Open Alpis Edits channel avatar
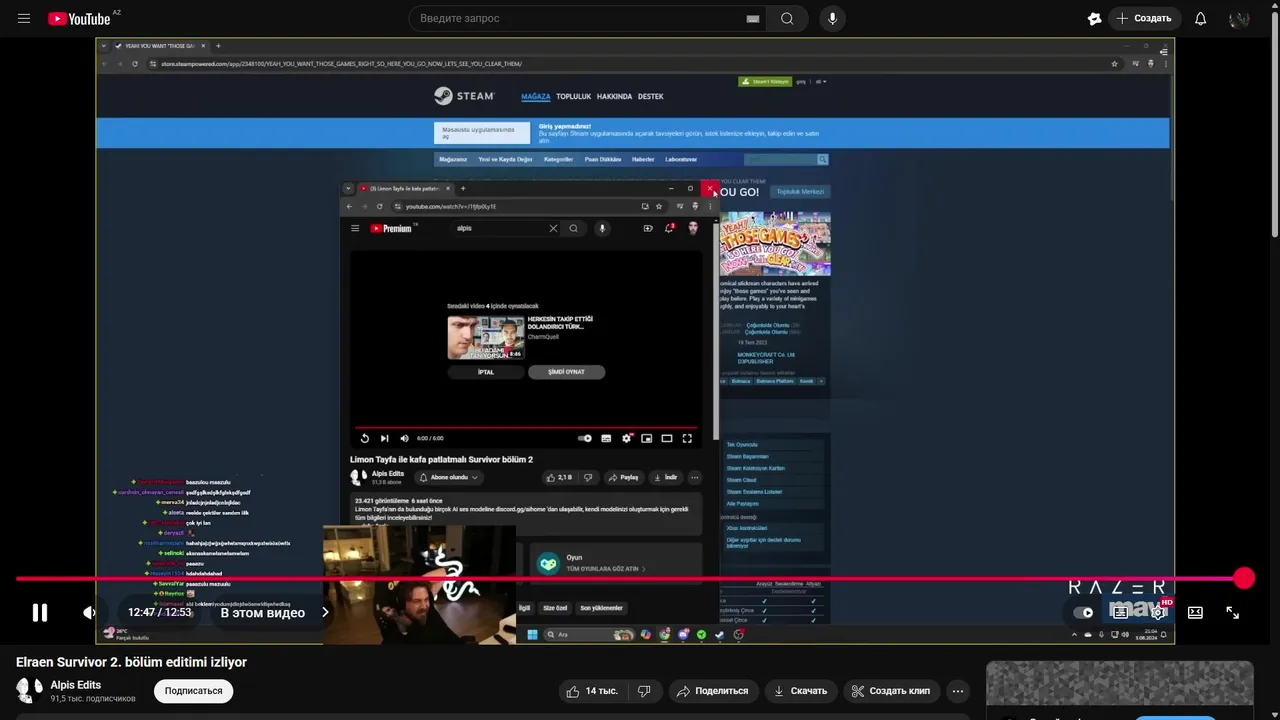The image size is (1280, 720). tap(29, 690)
